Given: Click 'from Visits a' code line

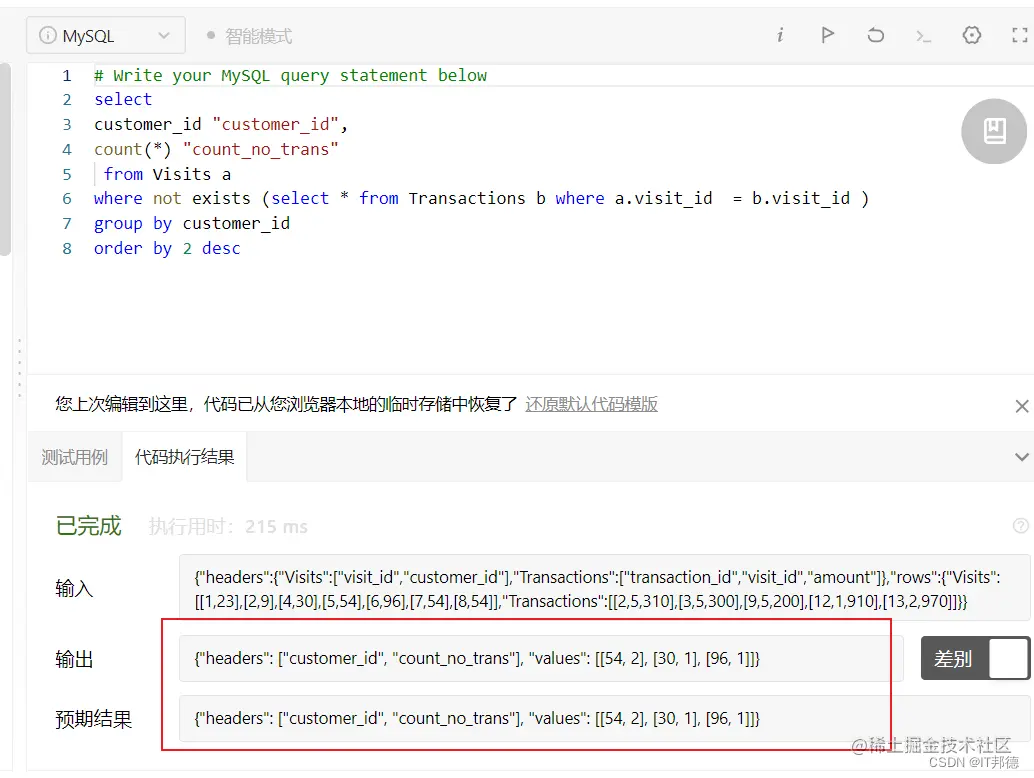Looking at the screenshot, I should coord(167,175).
